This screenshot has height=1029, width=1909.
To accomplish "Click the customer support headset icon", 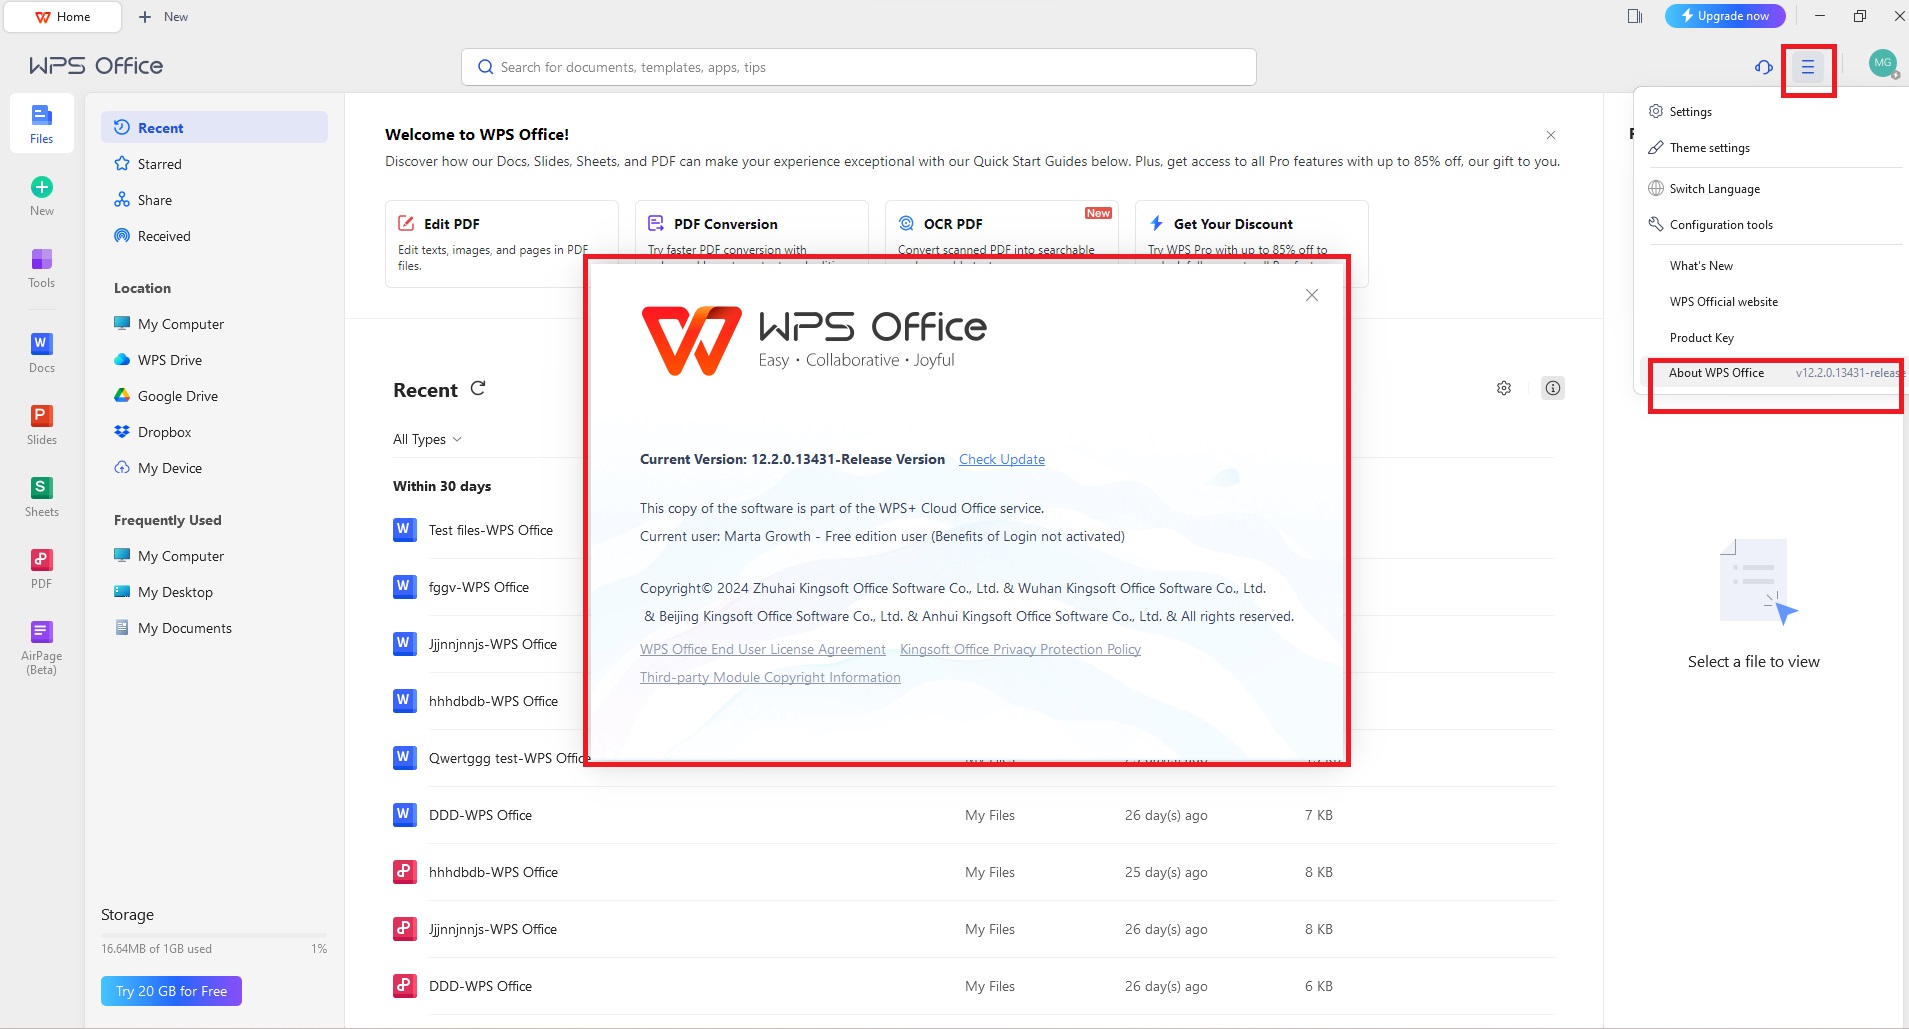I will point(1763,66).
